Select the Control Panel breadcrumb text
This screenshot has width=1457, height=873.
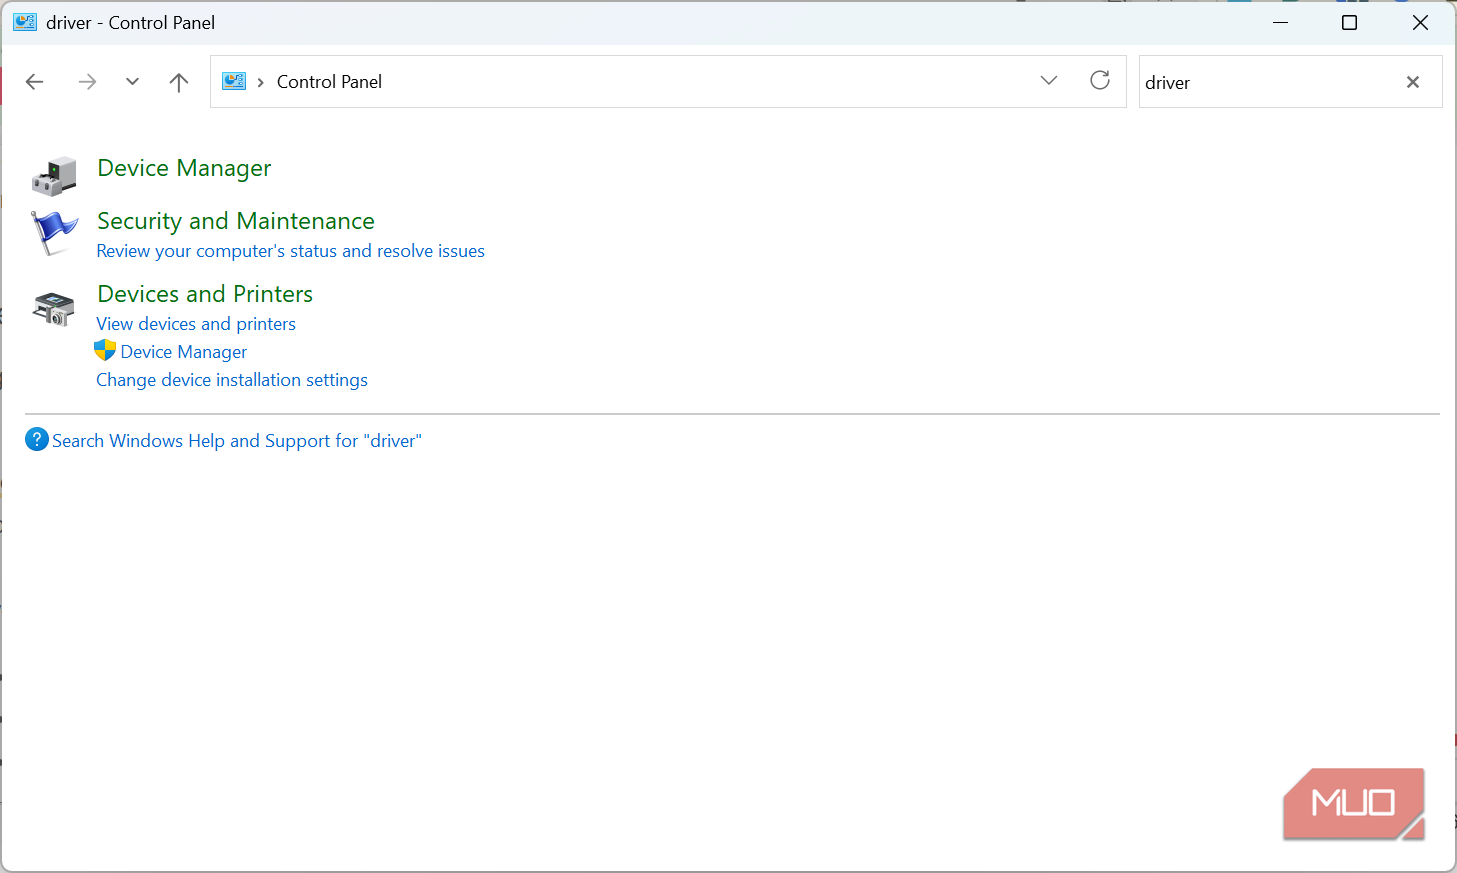click(329, 82)
